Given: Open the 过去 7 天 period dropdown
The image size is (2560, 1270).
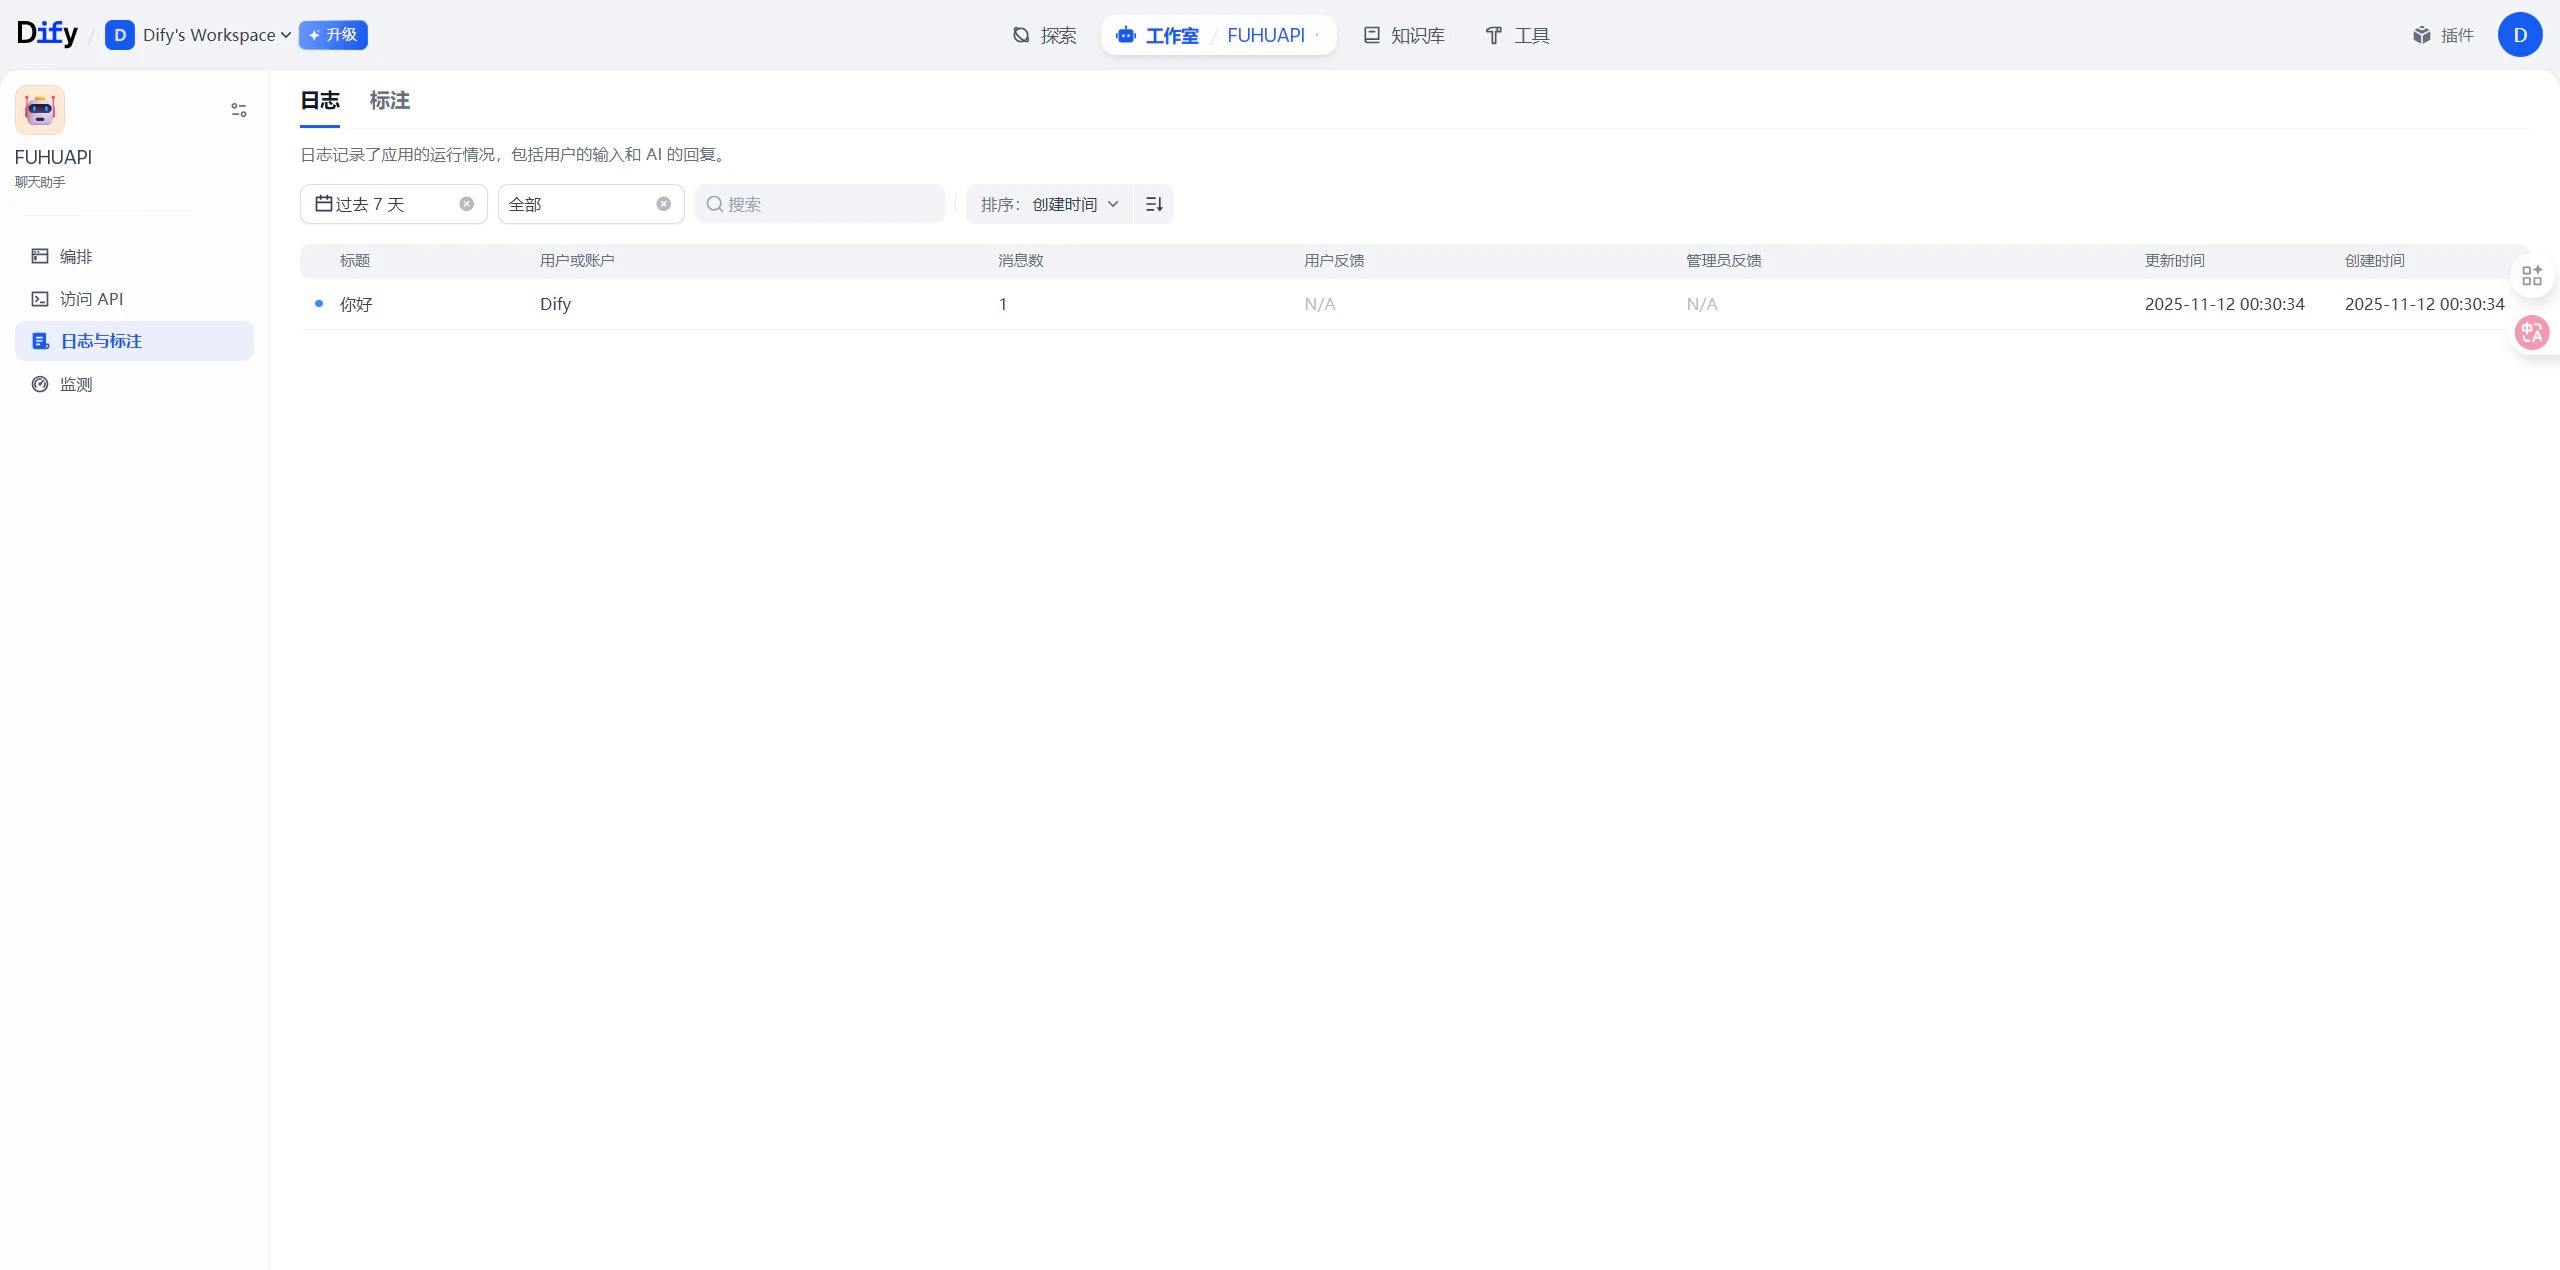Looking at the screenshot, I should [393, 204].
